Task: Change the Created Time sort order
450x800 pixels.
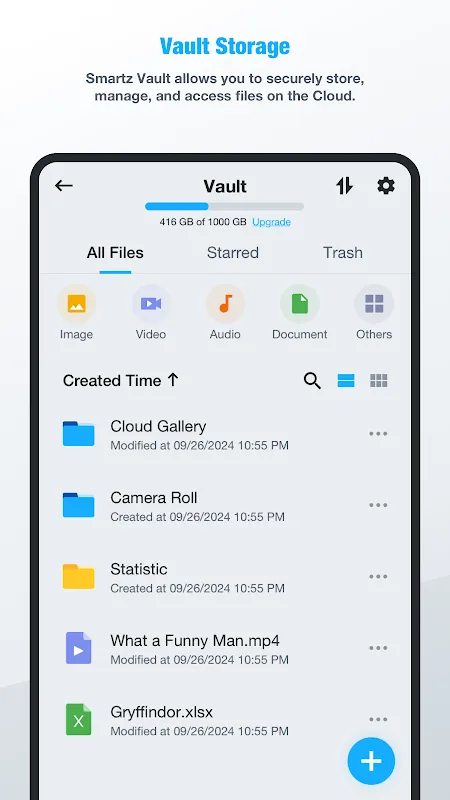Action: [x=121, y=381]
